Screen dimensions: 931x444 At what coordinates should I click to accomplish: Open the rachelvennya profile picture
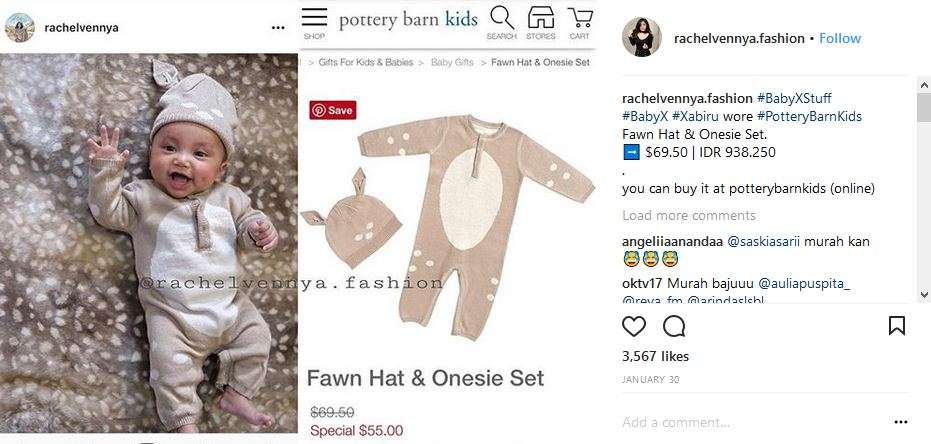pos(20,28)
